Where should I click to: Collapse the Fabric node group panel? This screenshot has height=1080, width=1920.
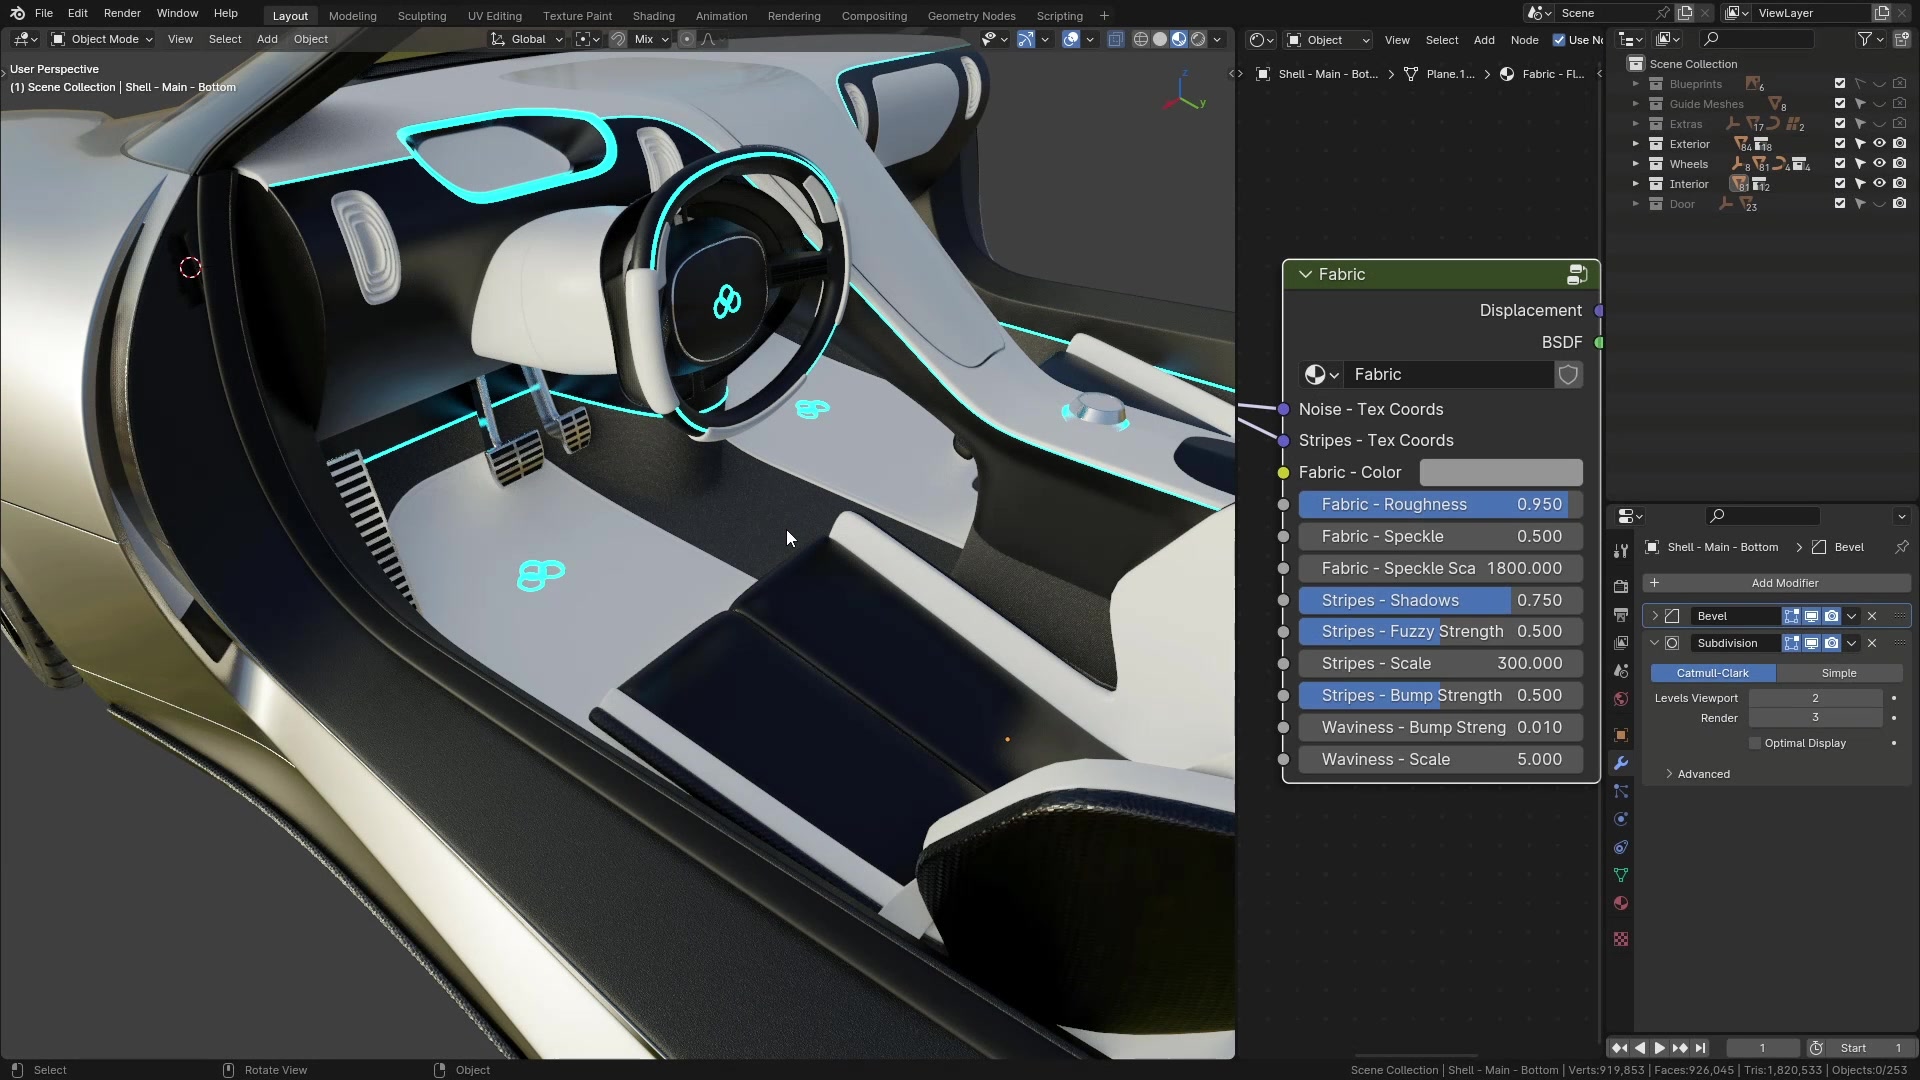(x=1305, y=274)
